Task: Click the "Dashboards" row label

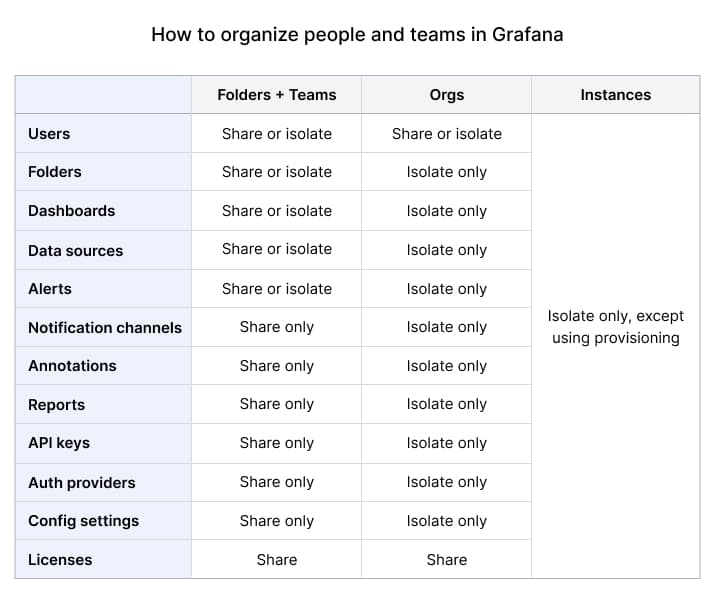Action: (x=71, y=211)
